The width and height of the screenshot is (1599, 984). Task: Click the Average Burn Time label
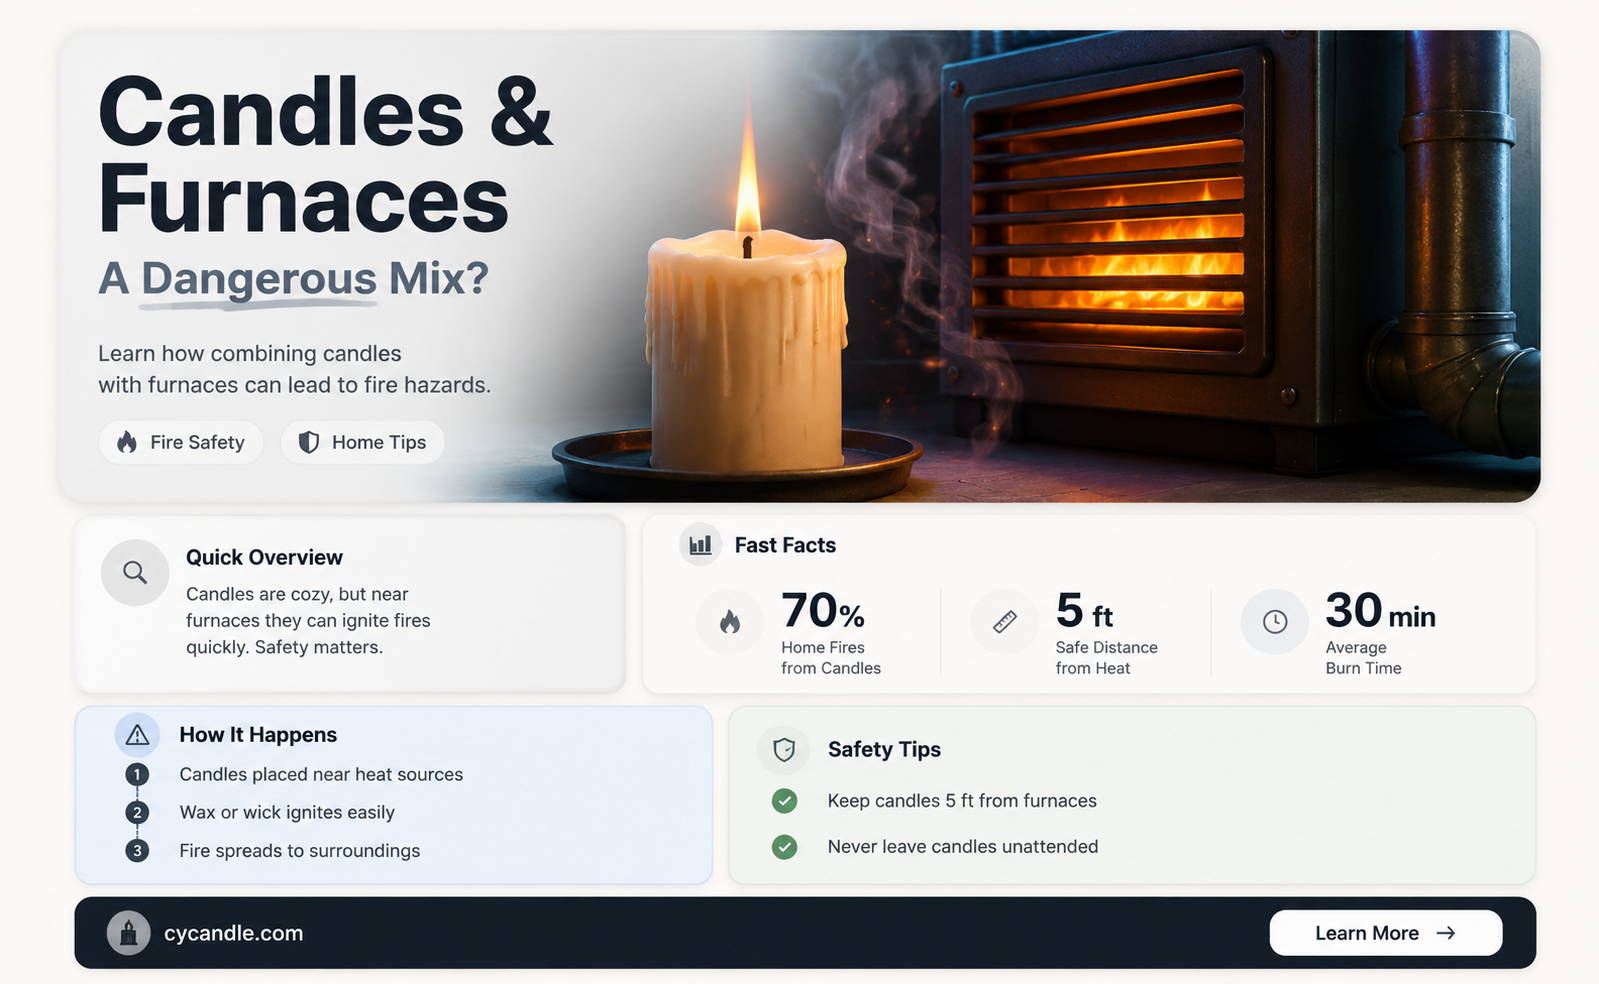click(1363, 658)
